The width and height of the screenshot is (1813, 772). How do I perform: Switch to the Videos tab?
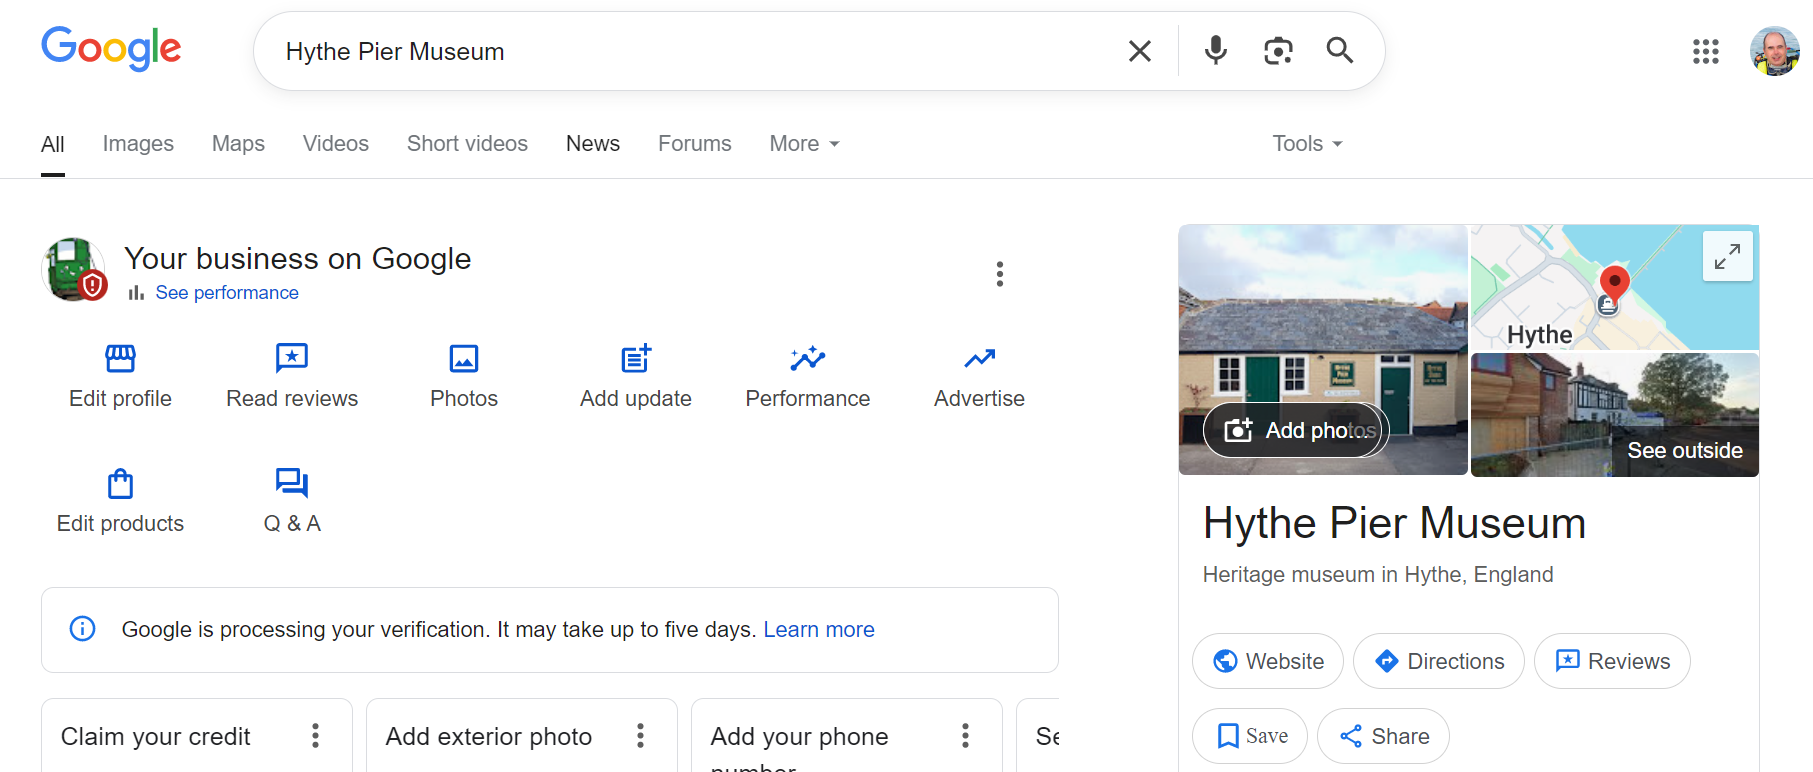click(x=336, y=144)
